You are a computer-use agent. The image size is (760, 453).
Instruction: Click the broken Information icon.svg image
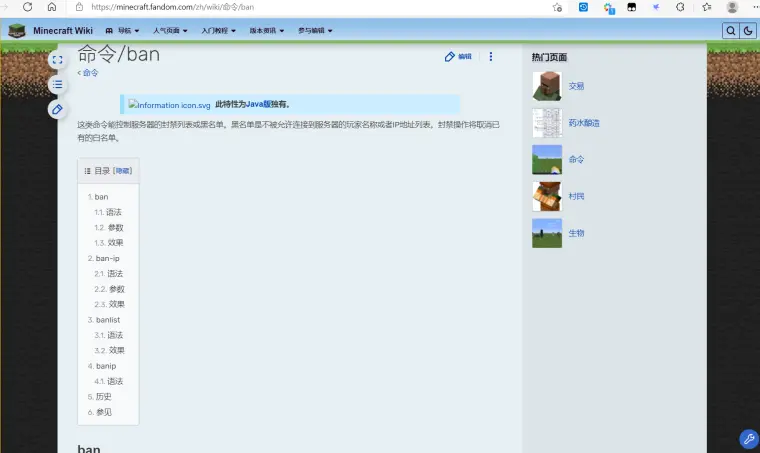169,105
